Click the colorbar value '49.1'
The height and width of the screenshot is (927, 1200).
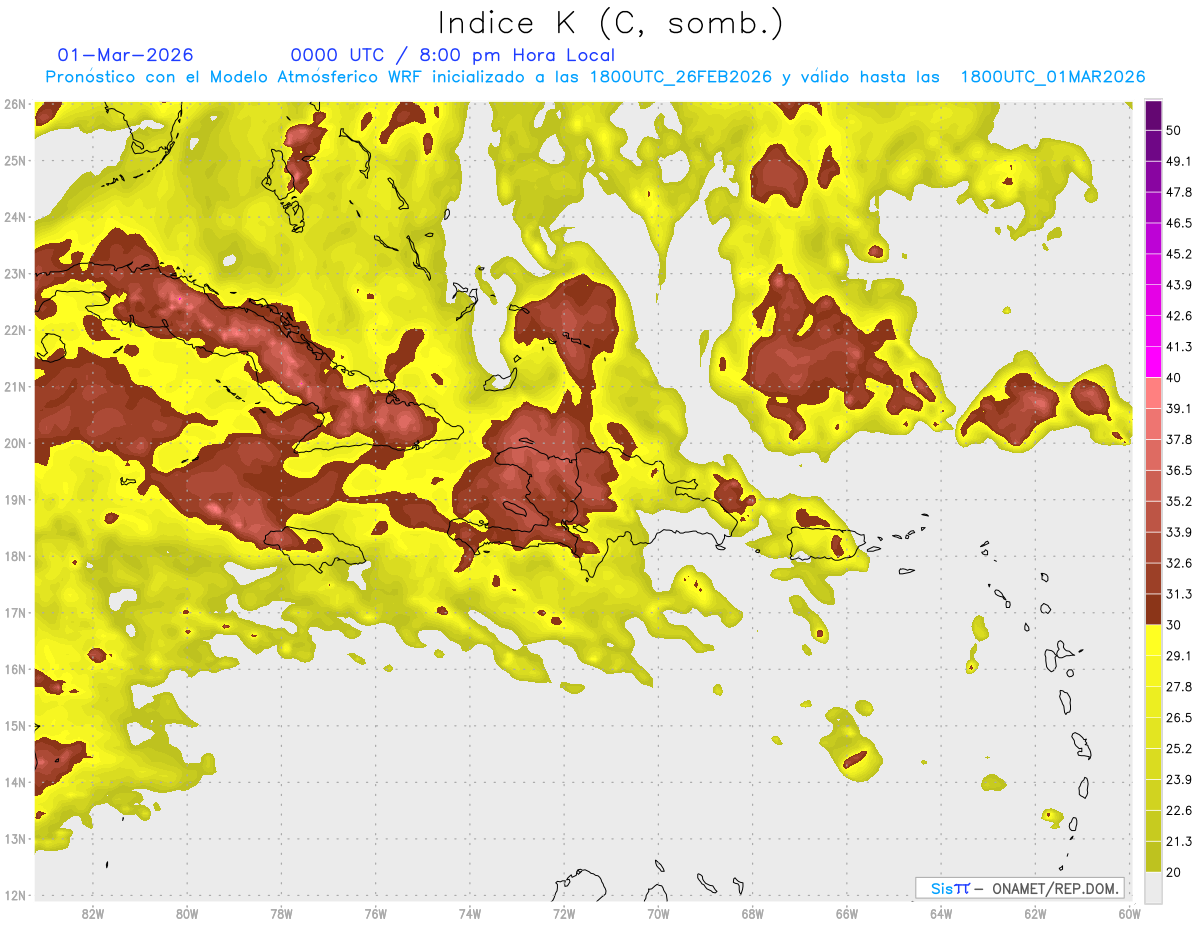[1179, 161]
